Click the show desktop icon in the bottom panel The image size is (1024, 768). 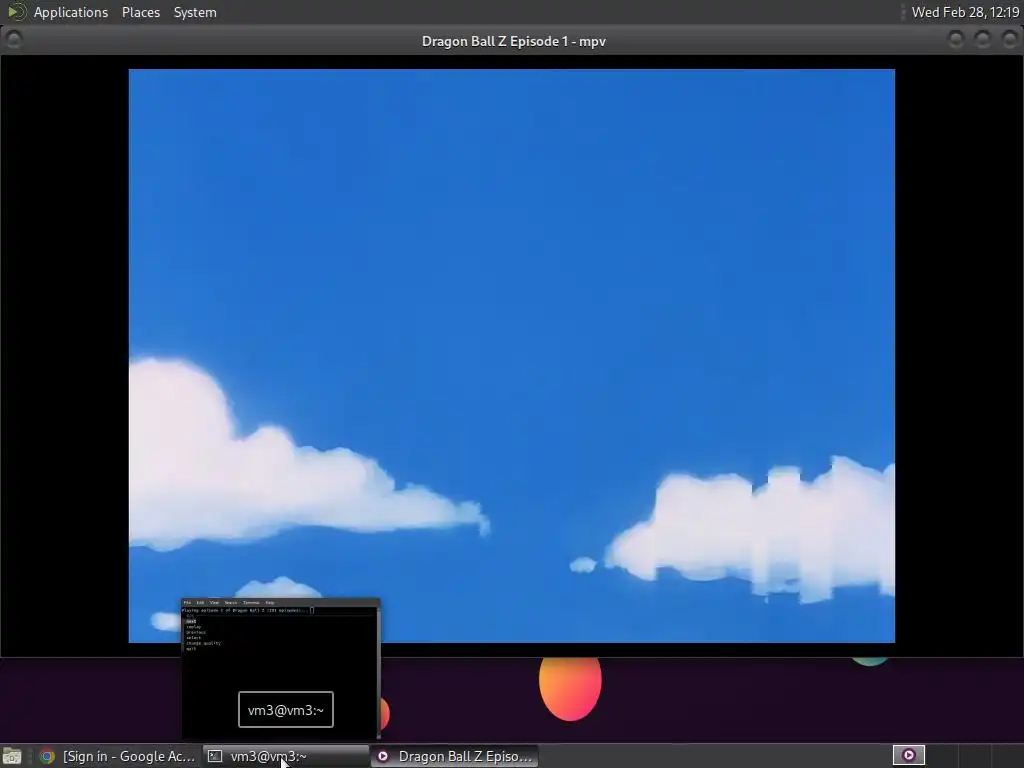[x=12, y=756]
